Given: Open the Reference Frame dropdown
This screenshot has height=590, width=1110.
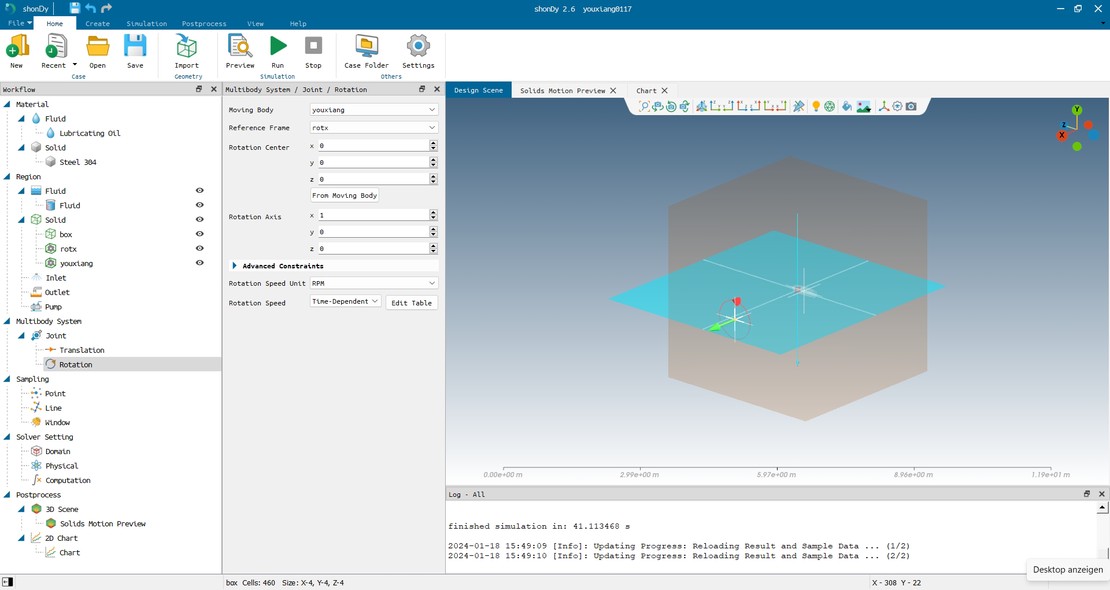Looking at the screenshot, I should [374, 127].
